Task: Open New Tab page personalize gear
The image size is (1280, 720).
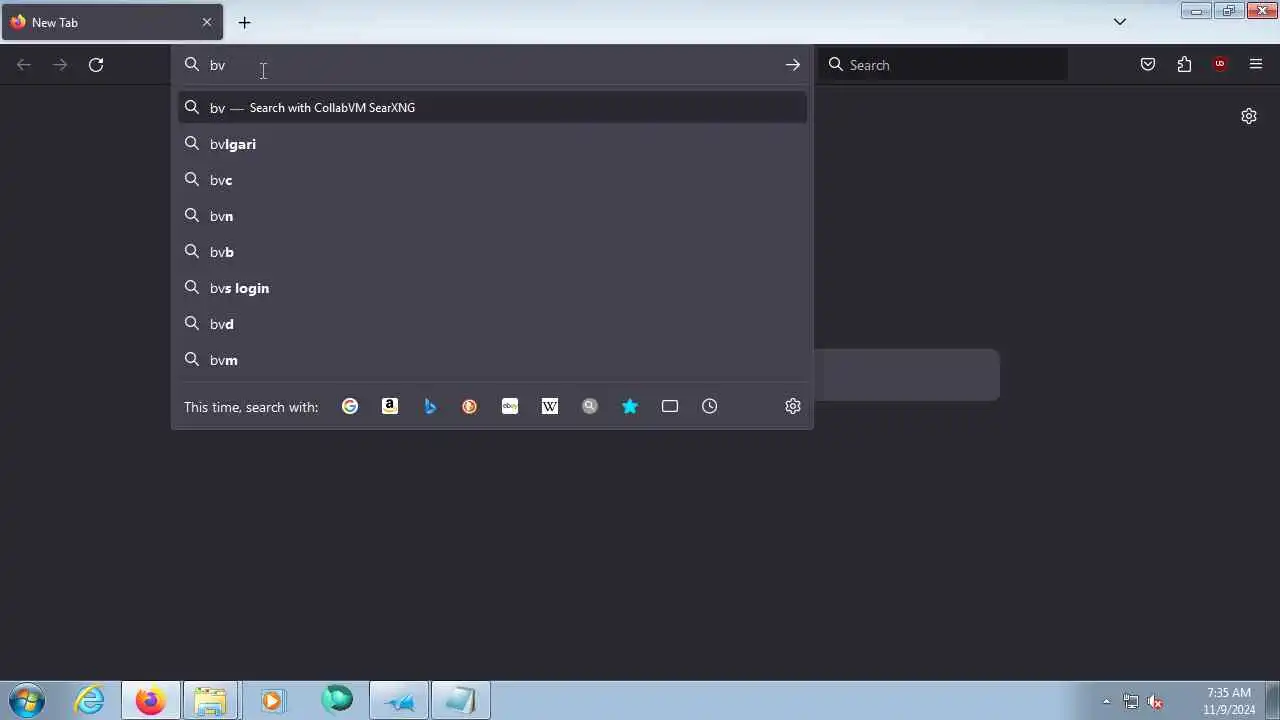Action: point(1249,116)
